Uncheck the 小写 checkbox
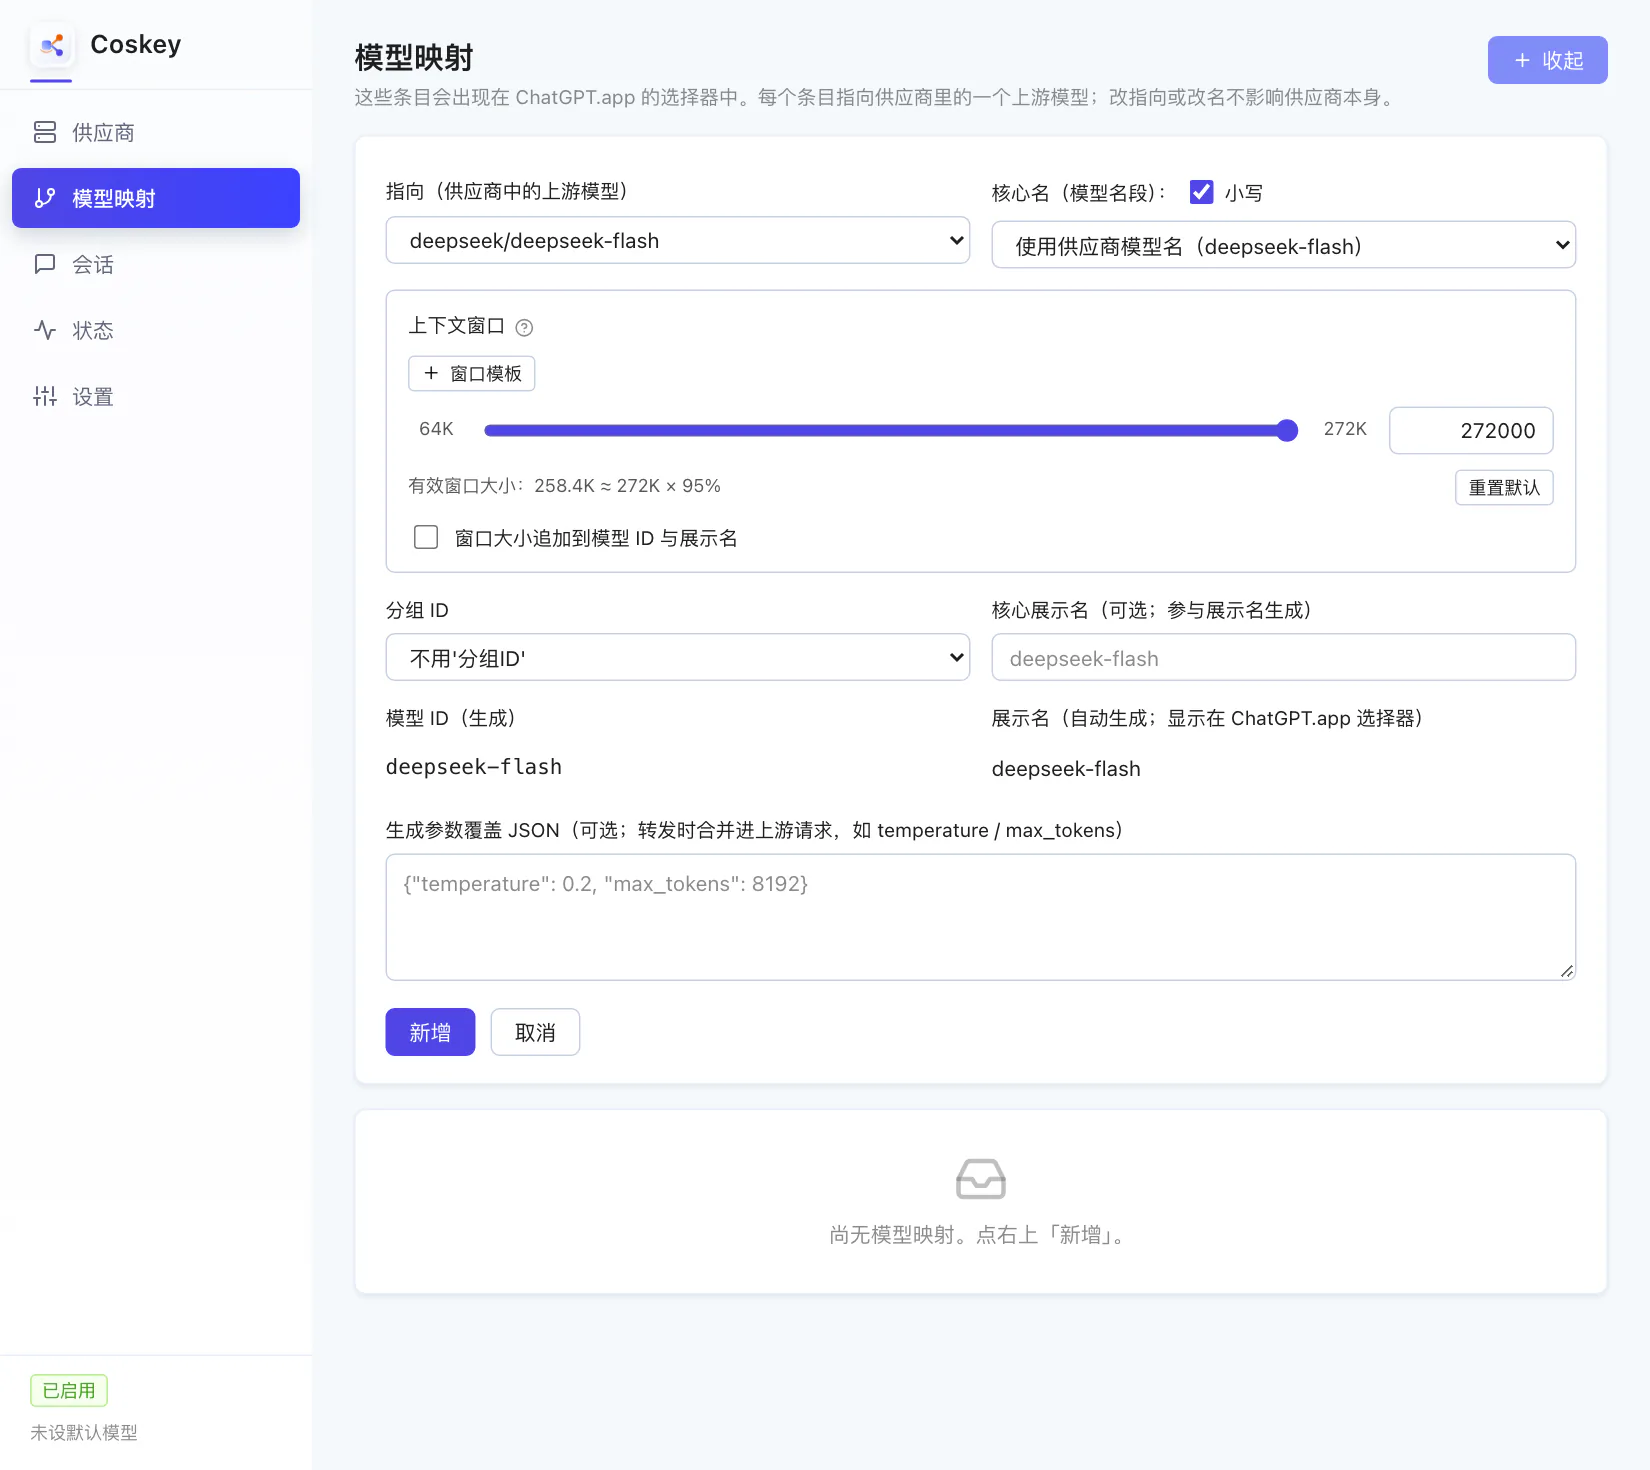1650x1470 pixels. coord(1201,192)
